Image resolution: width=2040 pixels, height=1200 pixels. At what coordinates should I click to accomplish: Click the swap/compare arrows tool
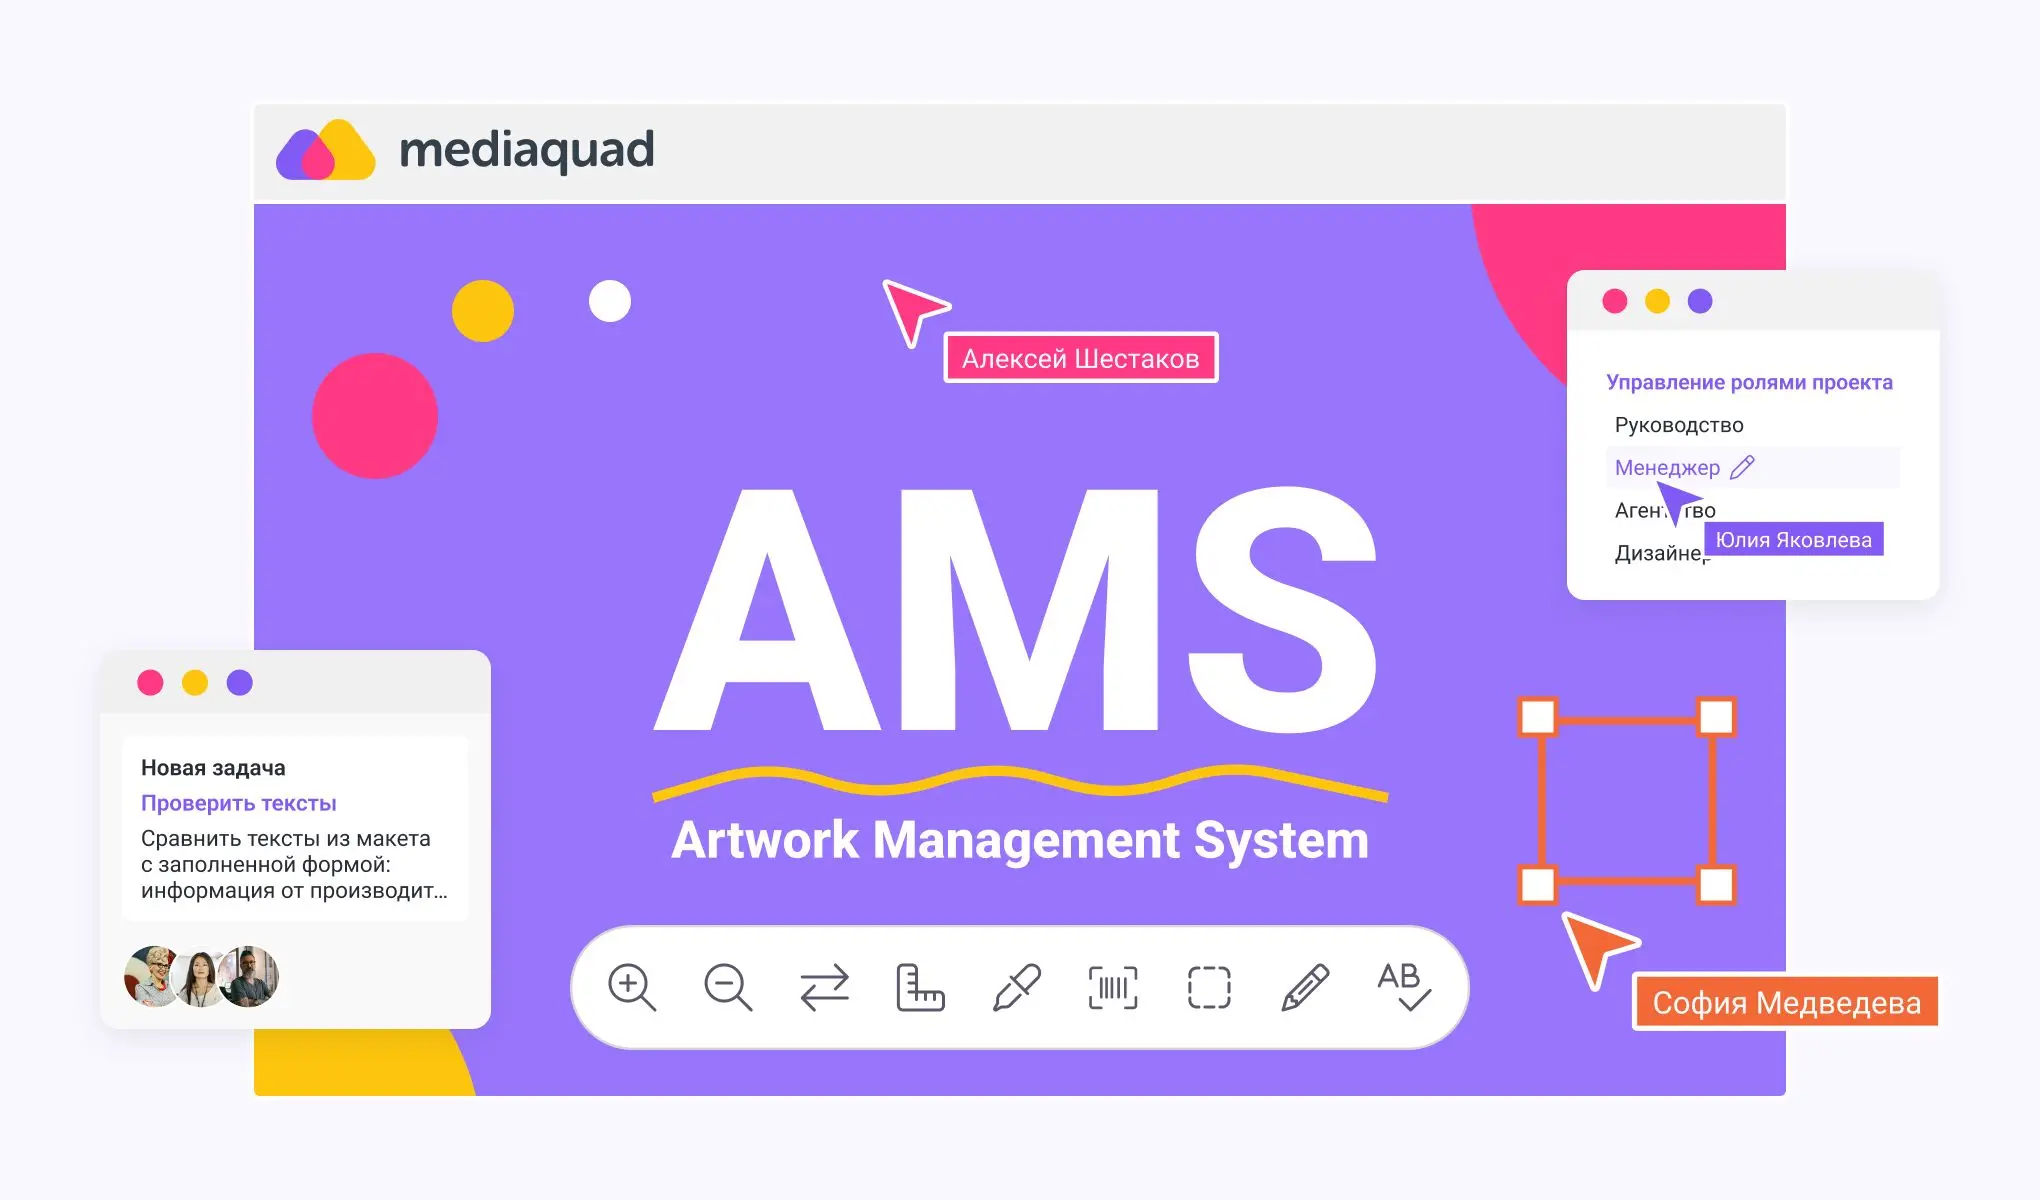click(824, 988)
